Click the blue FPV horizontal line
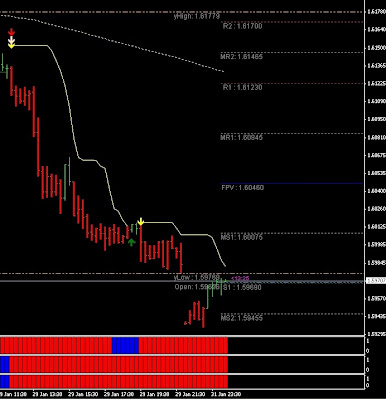Screen dimensions: 386x400 (x=292, y=183)
